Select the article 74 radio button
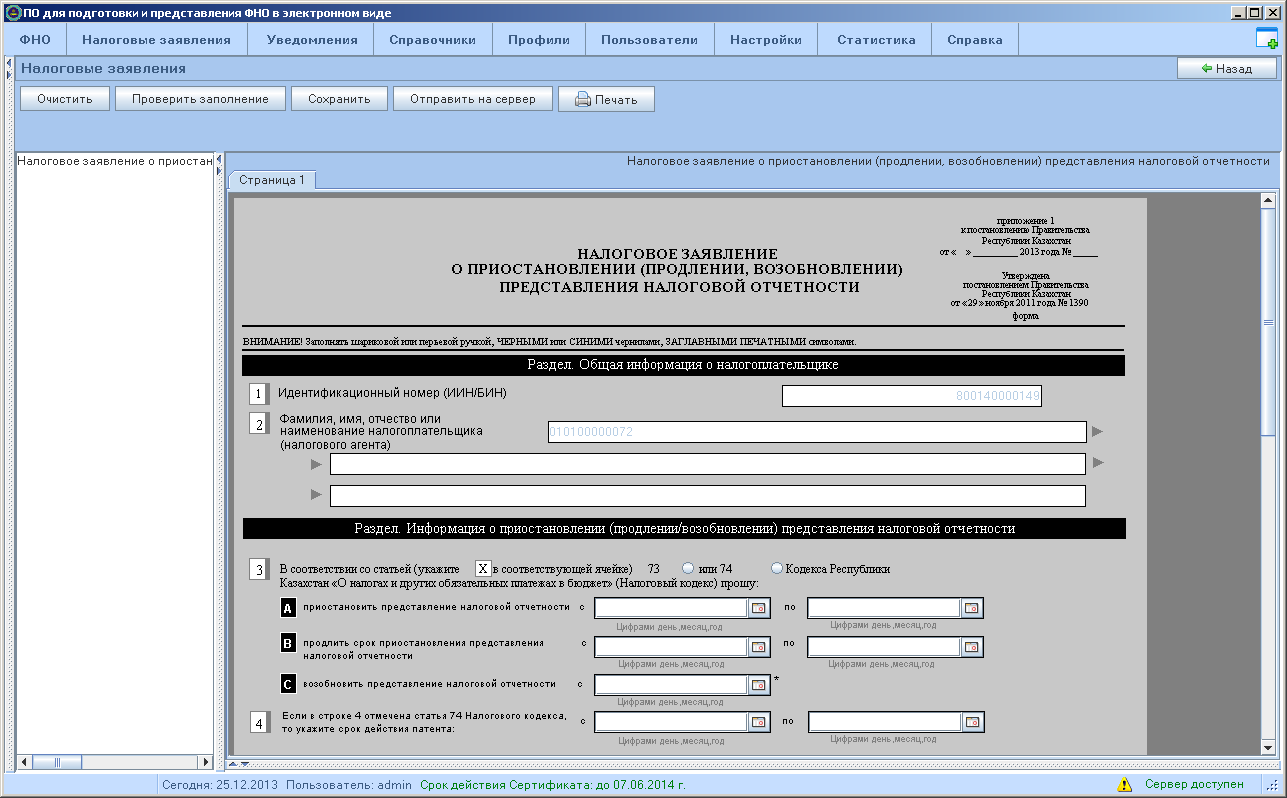The height and width of the screenshot is (798, 1287). tap(777, 569)
